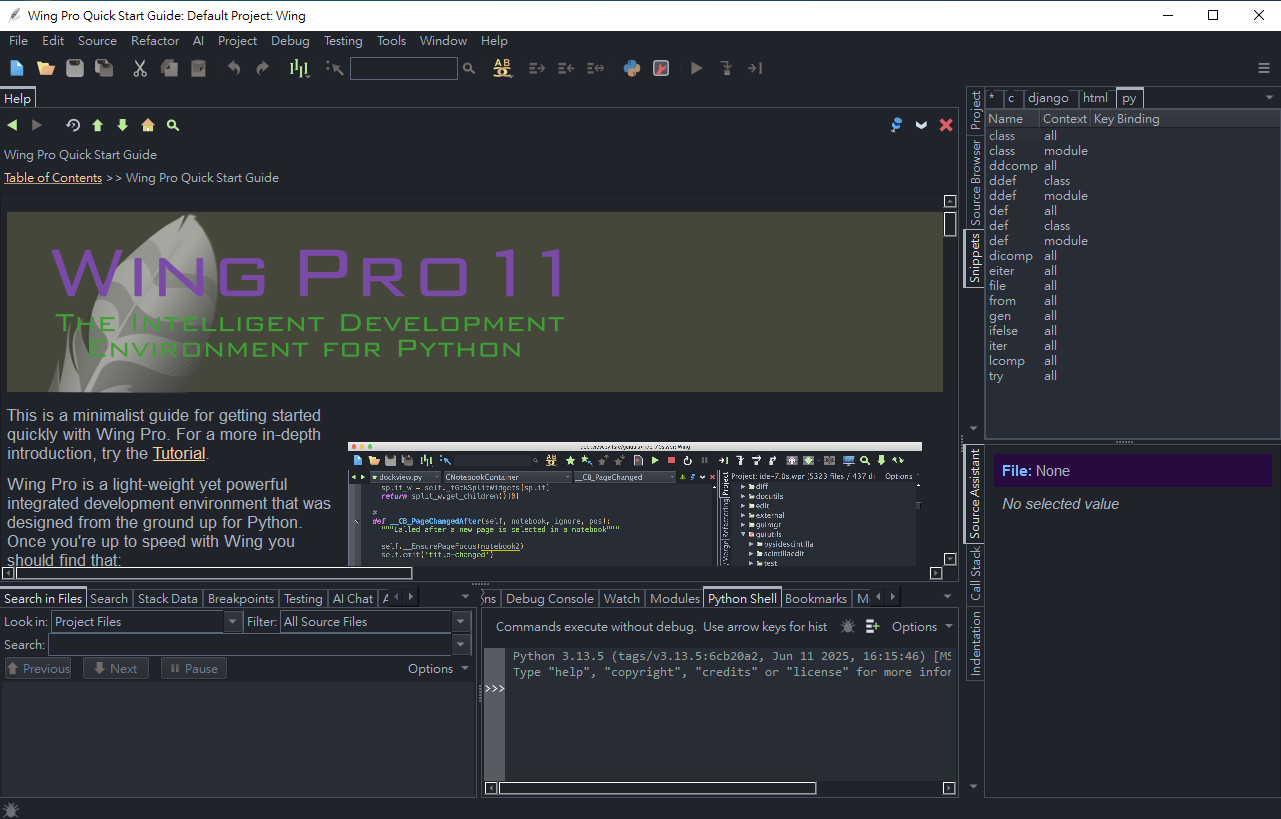
Task: Click the Table of Contents link
Action: 53,178
